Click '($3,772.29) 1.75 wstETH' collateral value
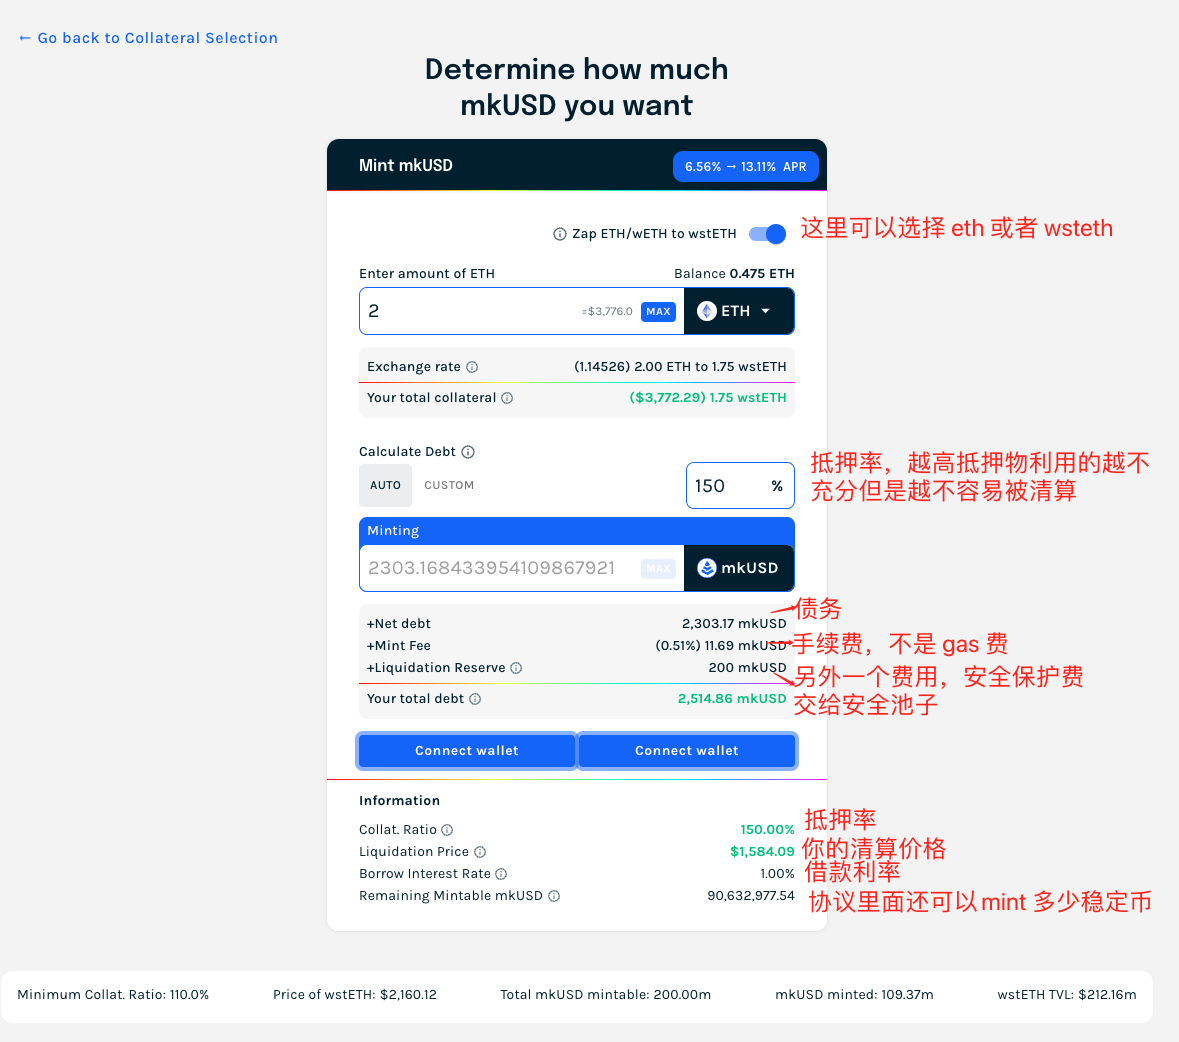Image resolution: width=1179 pixels, height=1042 pixels. click(x=708, y=398)
